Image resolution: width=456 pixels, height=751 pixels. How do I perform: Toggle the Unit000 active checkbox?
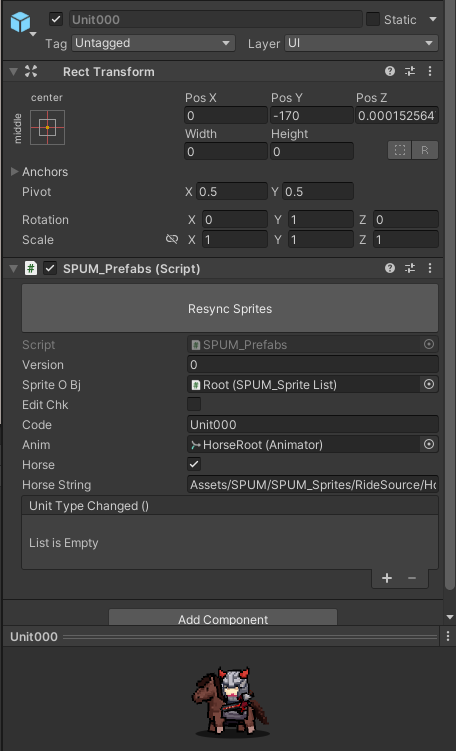pos(56,20)
